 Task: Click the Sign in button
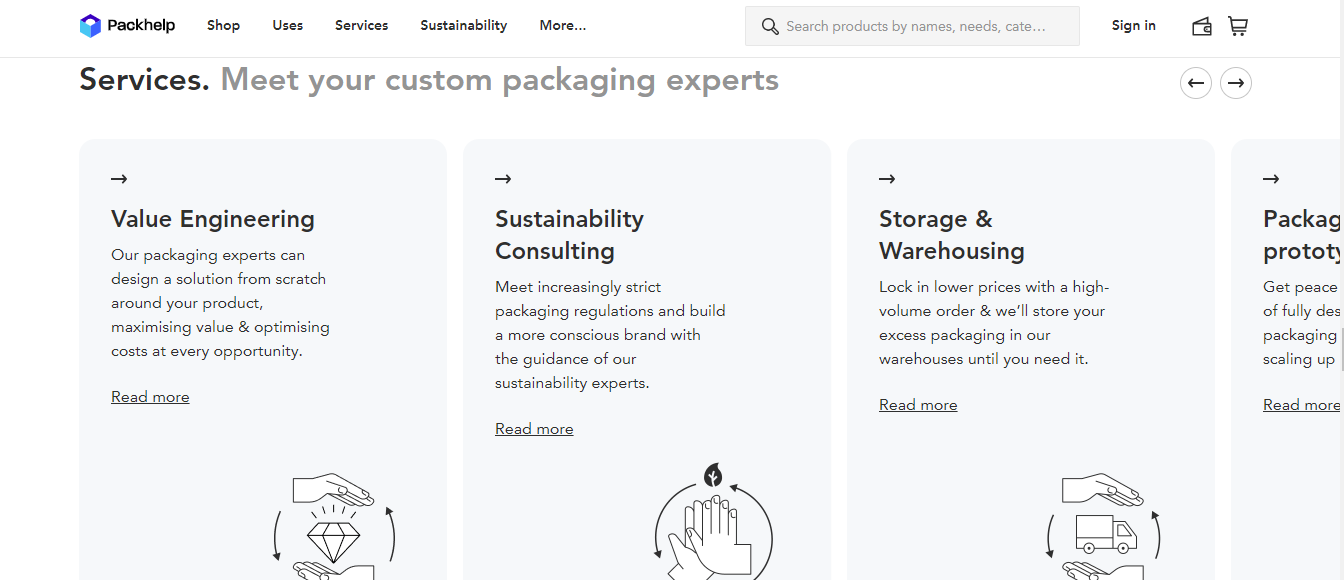(x=1133, y=25)
